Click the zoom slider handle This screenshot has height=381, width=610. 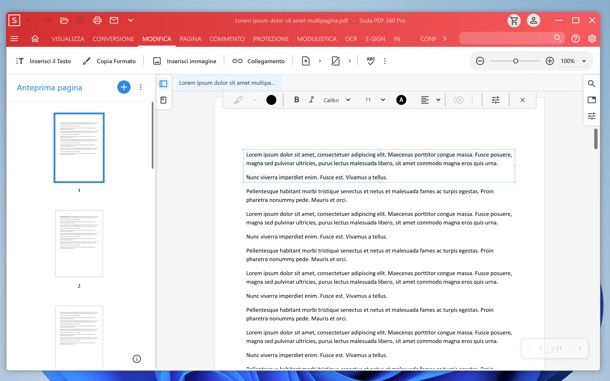click(515, 61)
